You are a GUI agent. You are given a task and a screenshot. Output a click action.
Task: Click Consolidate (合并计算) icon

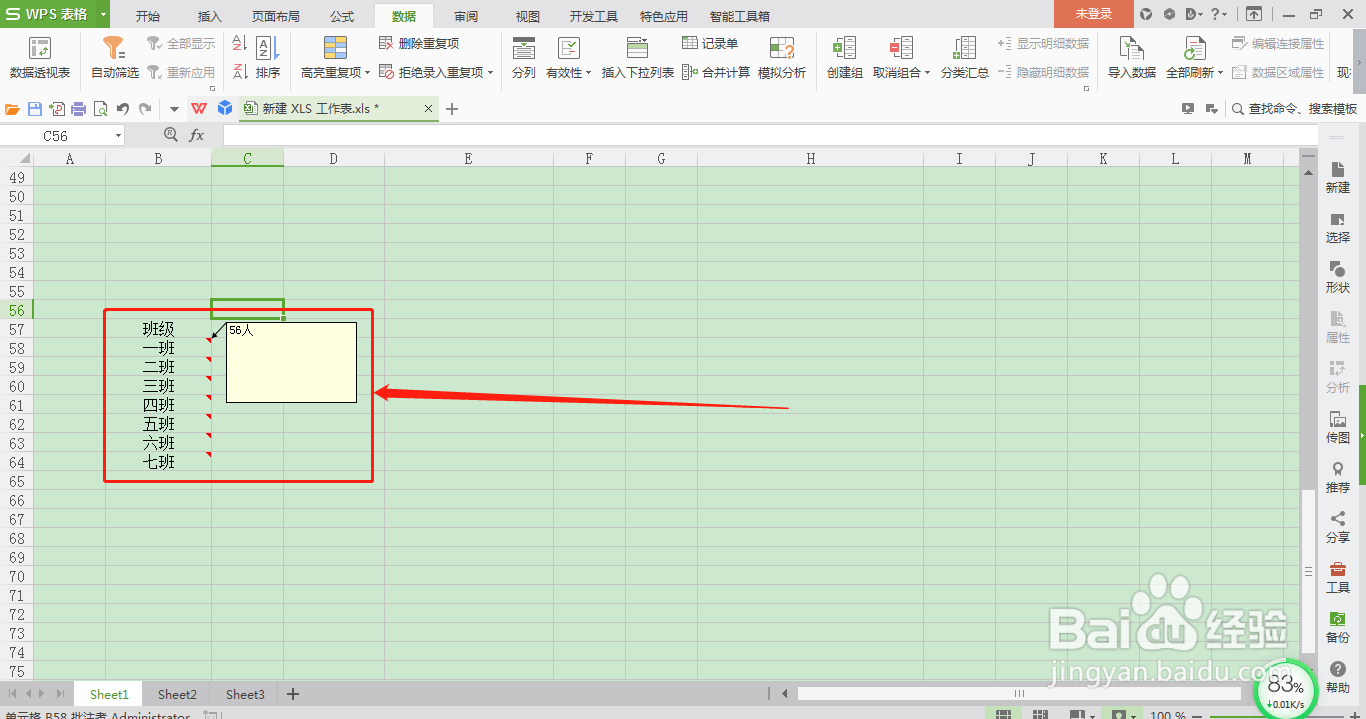pos(690,72)
